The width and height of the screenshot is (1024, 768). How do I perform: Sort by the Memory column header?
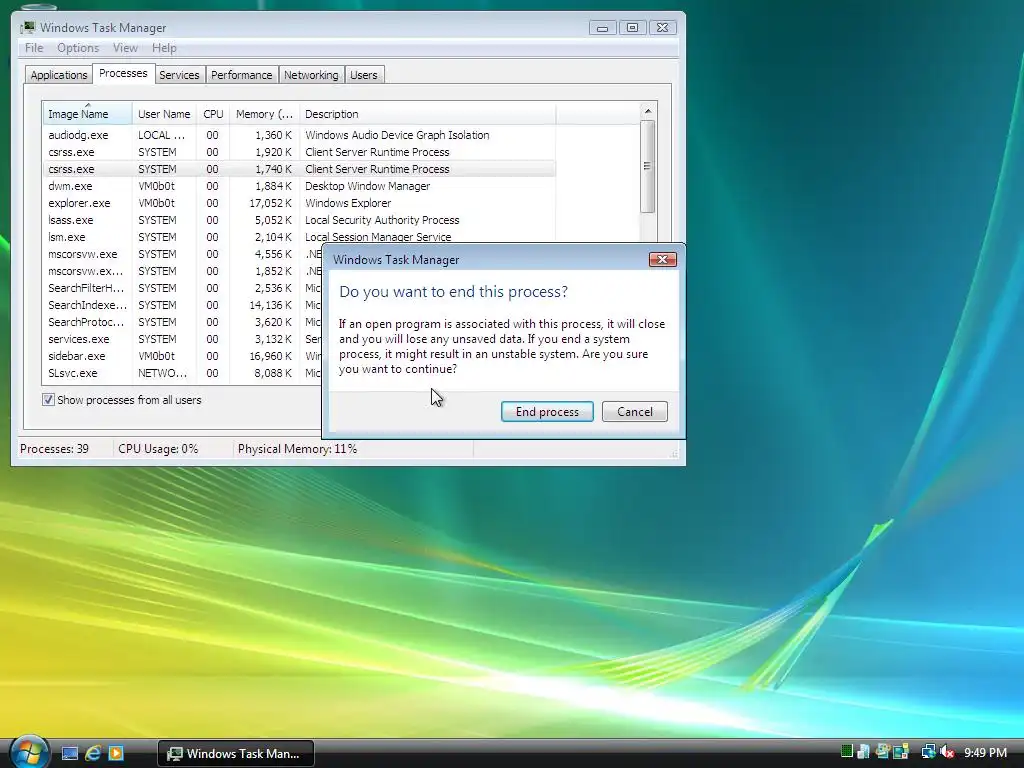pyautogui.click(x=264, y=114)
